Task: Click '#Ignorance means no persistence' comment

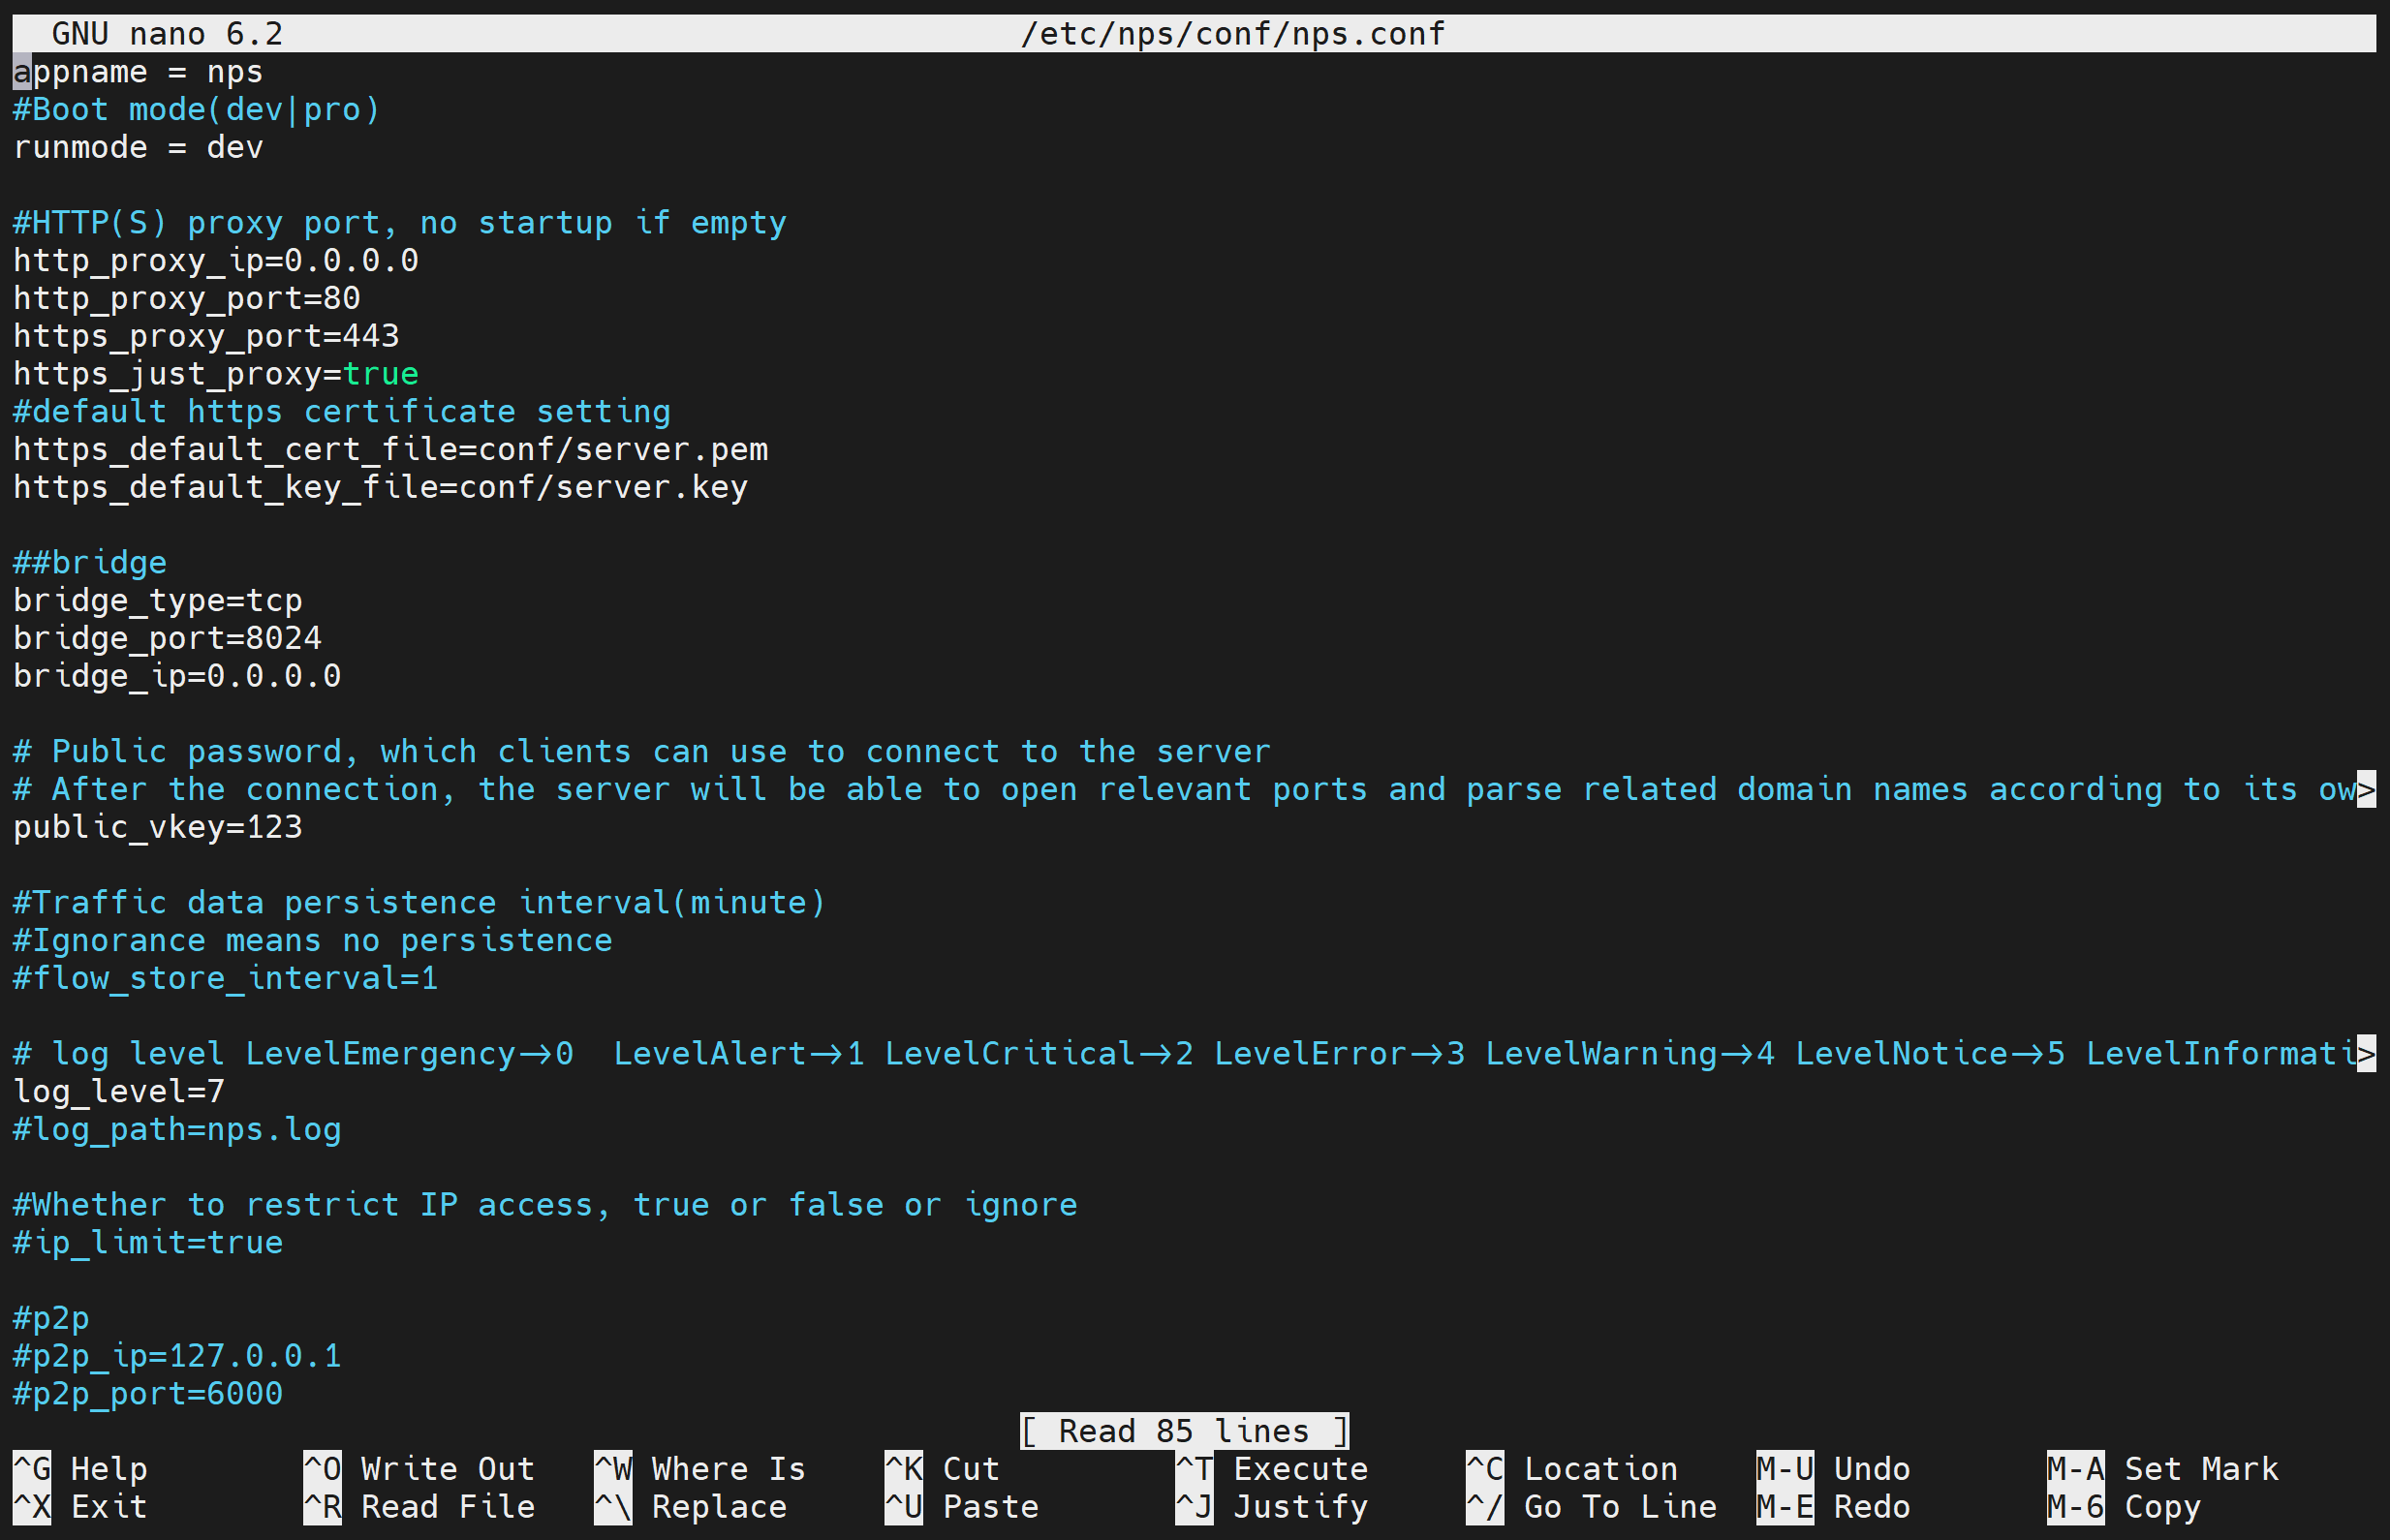Action: tap(313, 940)
